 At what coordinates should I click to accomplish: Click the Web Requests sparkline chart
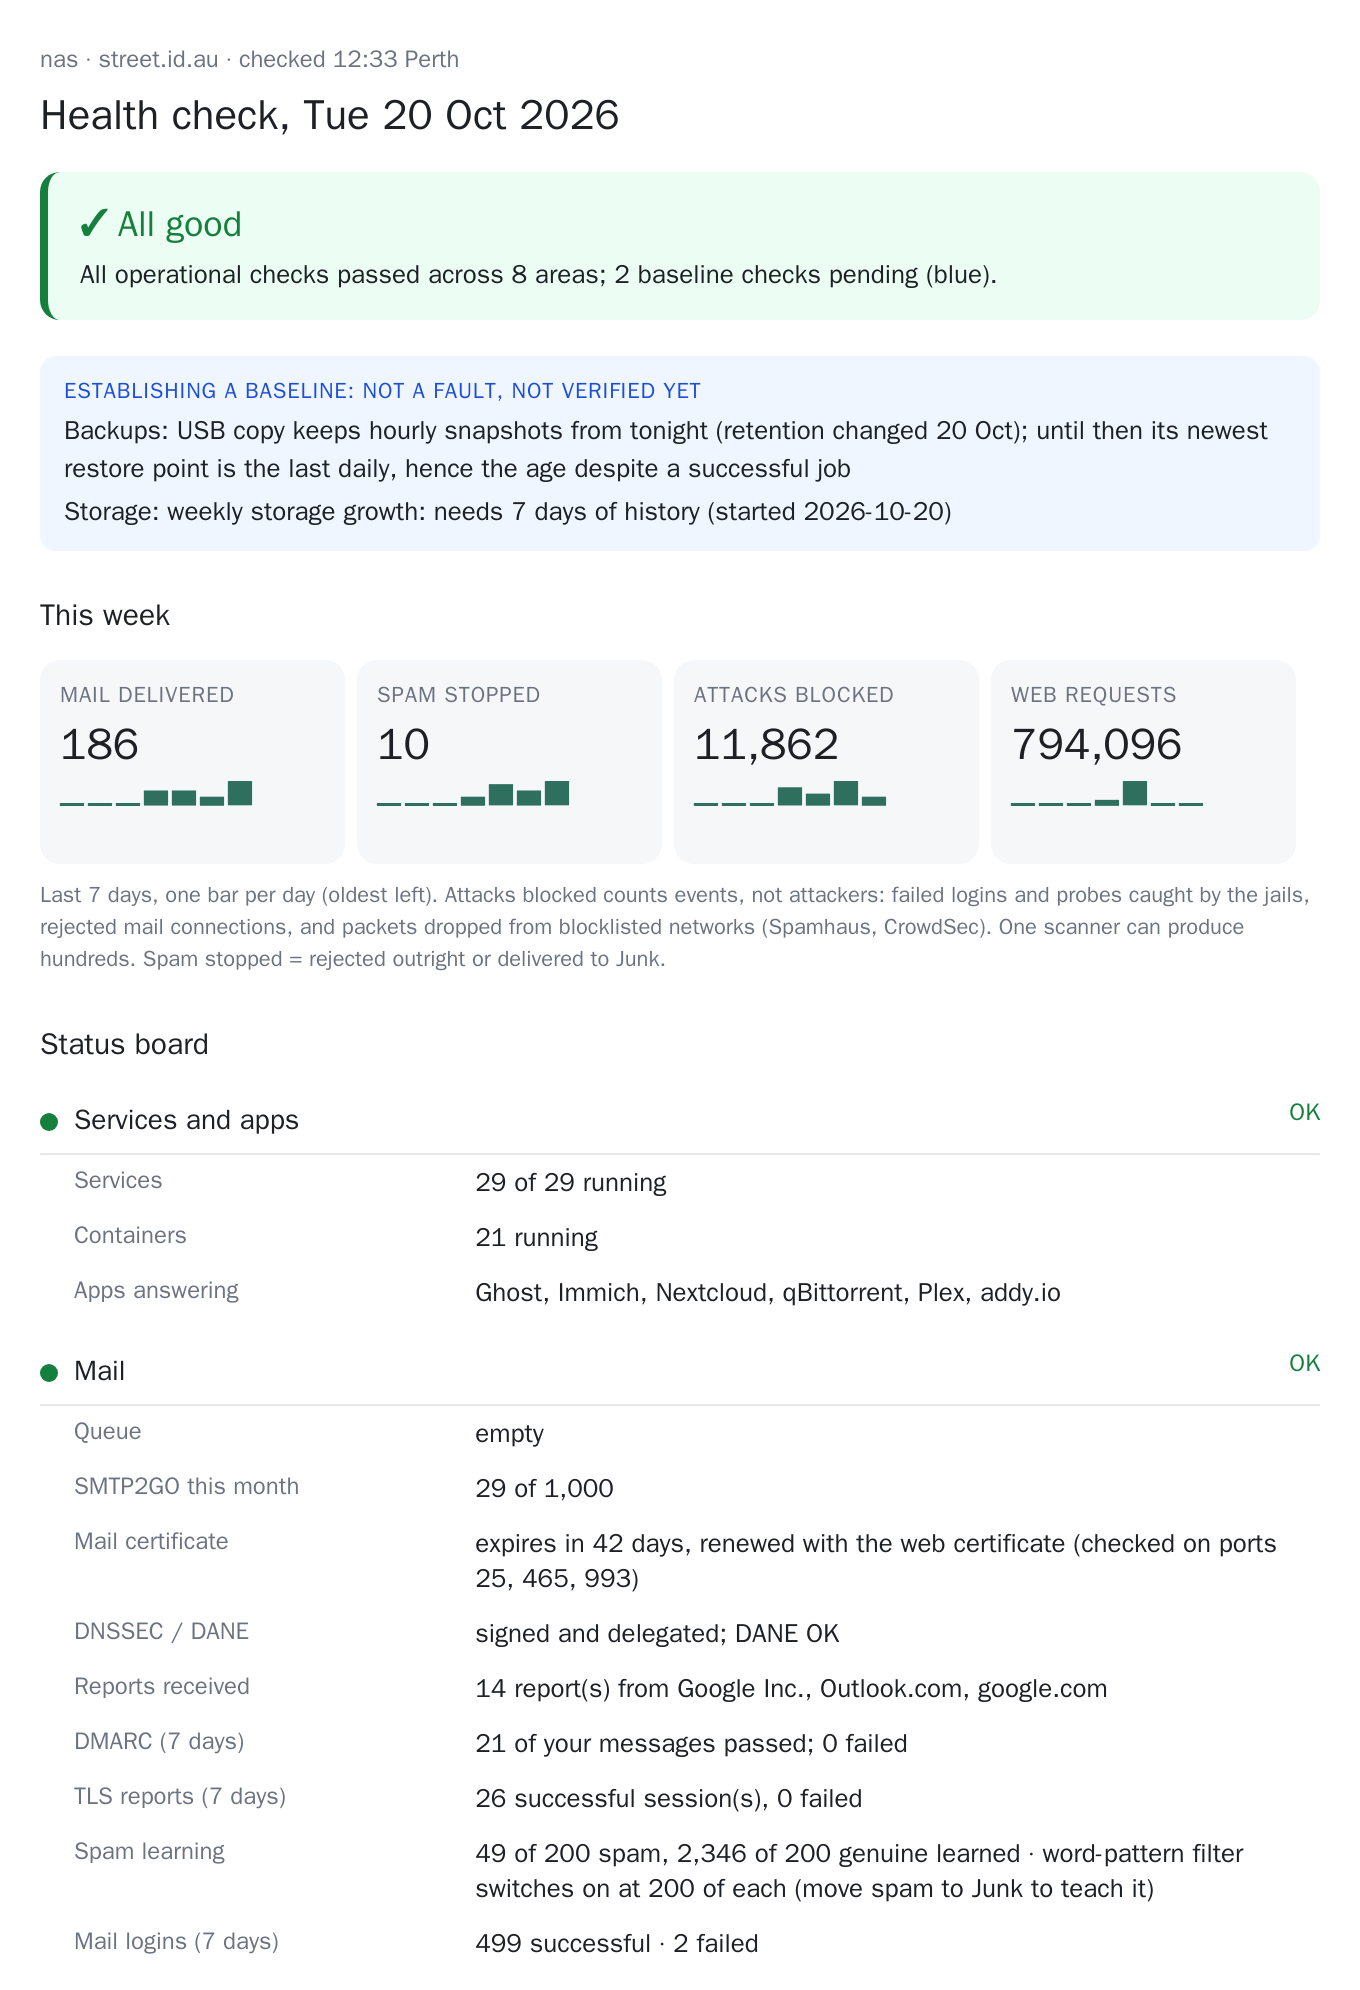click(1107, 793)
